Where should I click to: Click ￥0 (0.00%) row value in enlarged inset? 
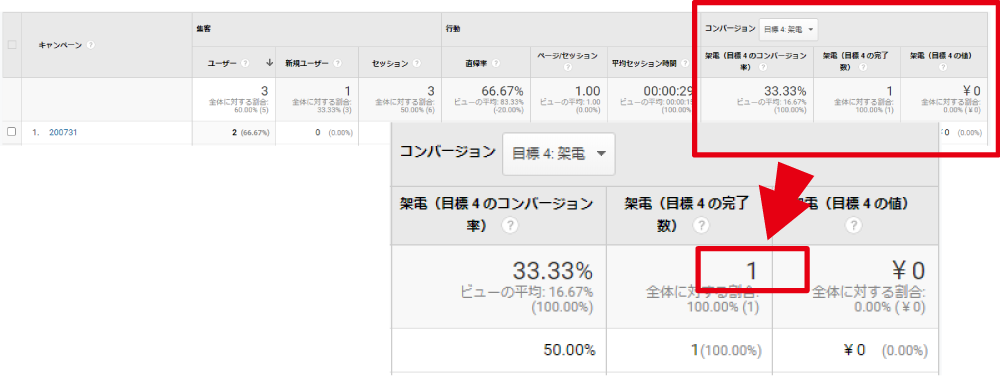pyautogui.click(x=885, y=350)
